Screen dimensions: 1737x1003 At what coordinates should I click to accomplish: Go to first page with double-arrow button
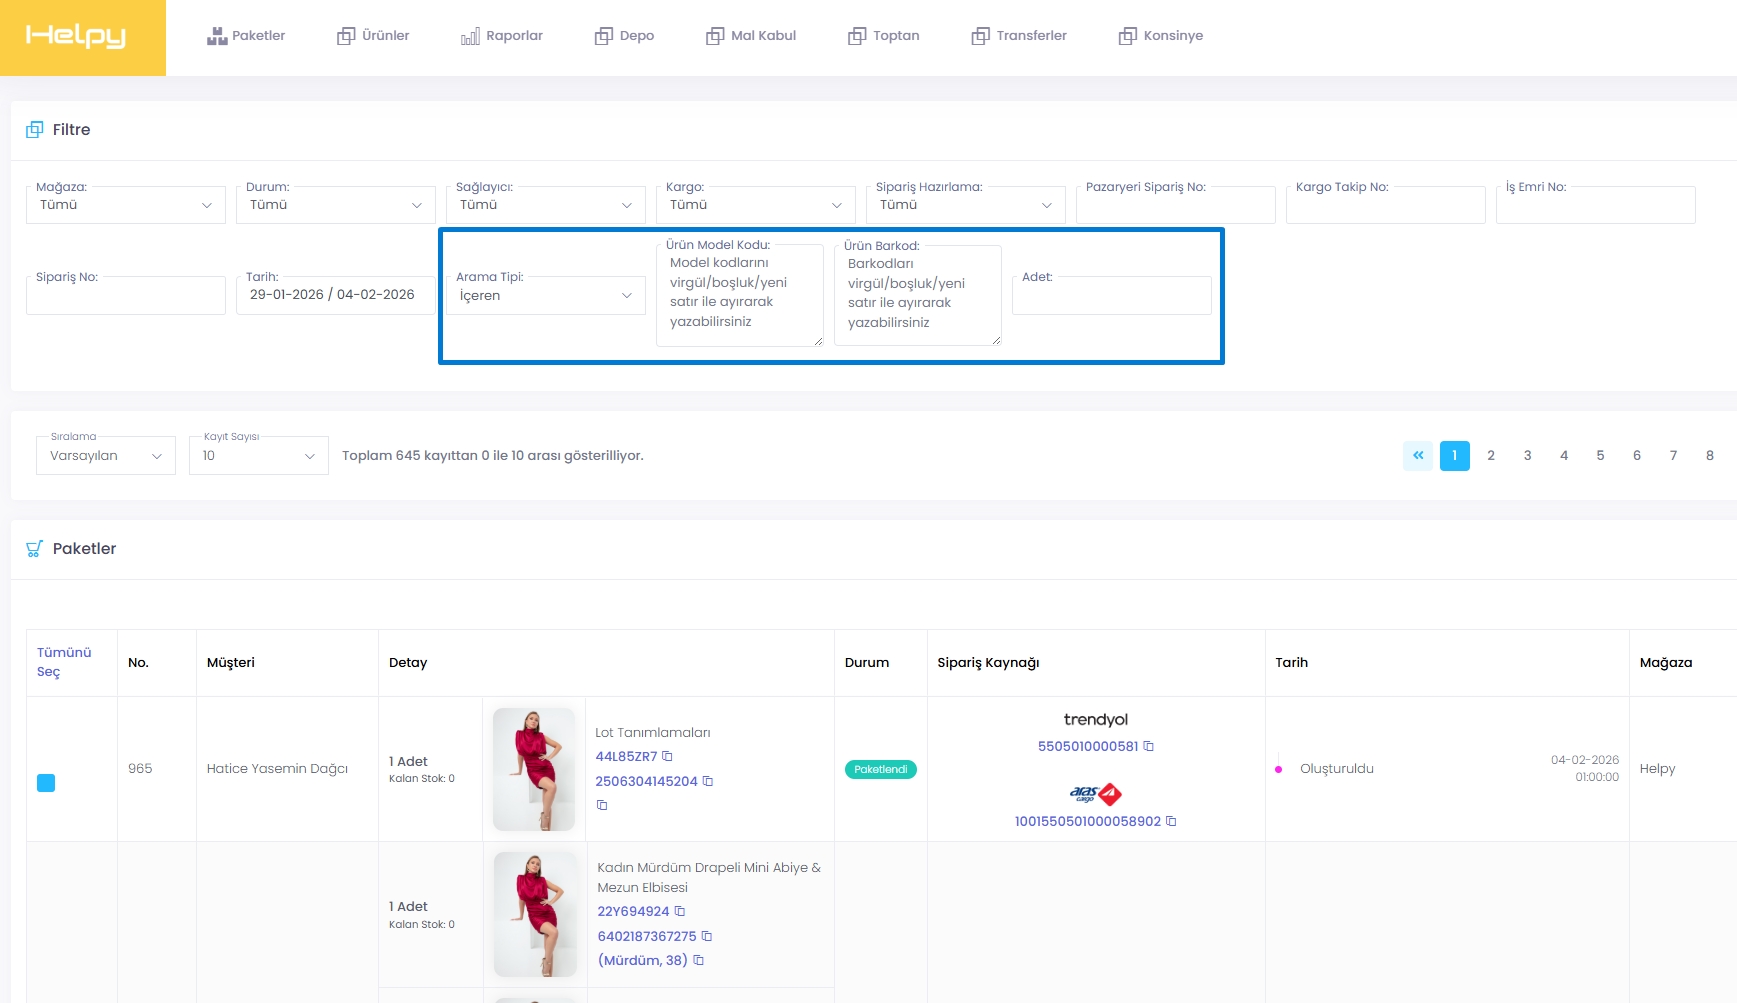(x=1417, y=455)
